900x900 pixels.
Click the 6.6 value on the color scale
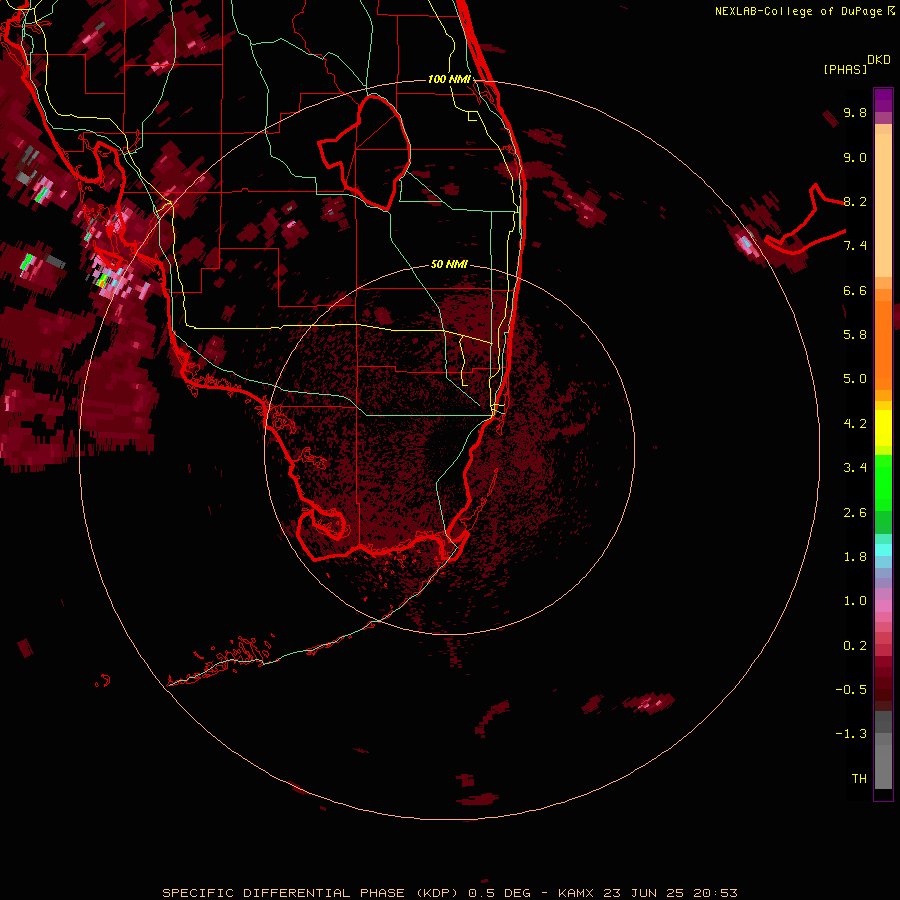point(855,290)
